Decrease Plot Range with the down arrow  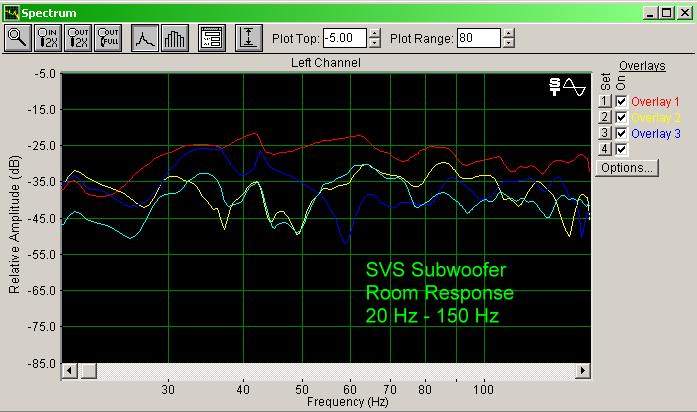(509, 44)
